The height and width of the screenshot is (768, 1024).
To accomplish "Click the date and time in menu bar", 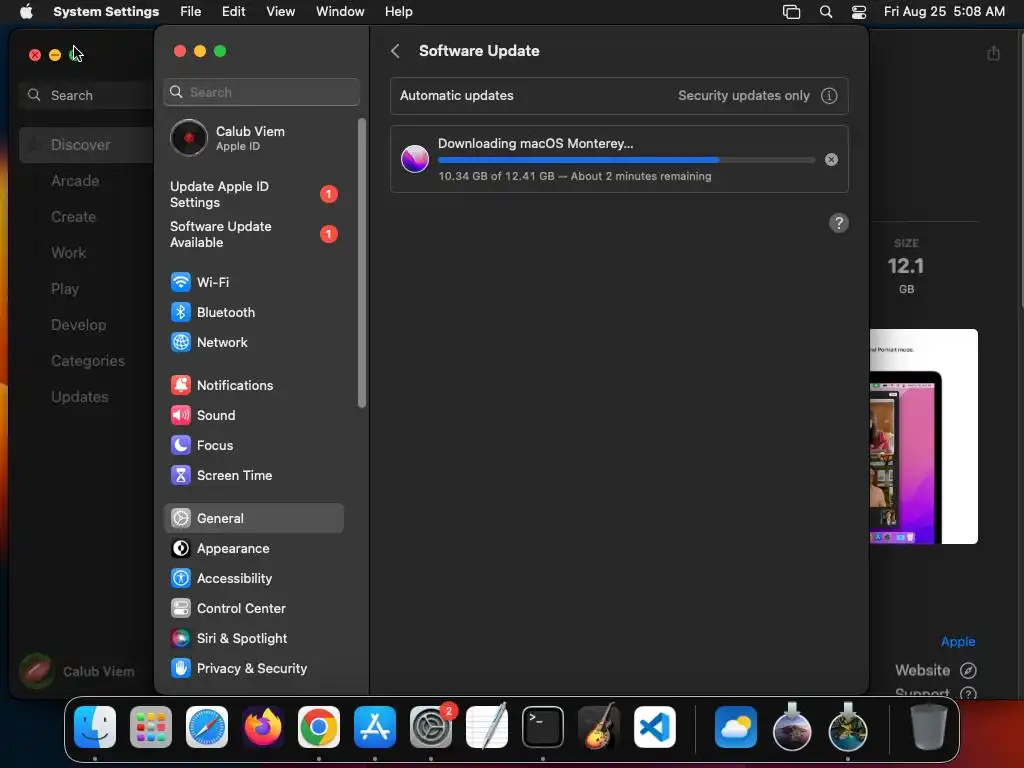I will pos(944,12).
